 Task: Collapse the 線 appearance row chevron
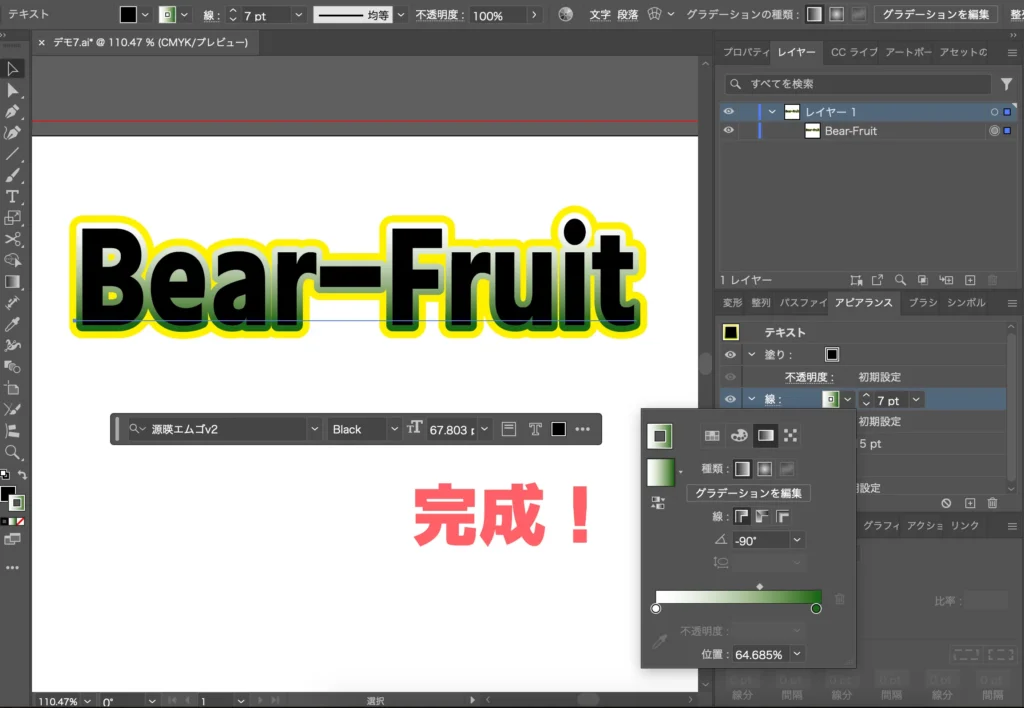point(751,399)
